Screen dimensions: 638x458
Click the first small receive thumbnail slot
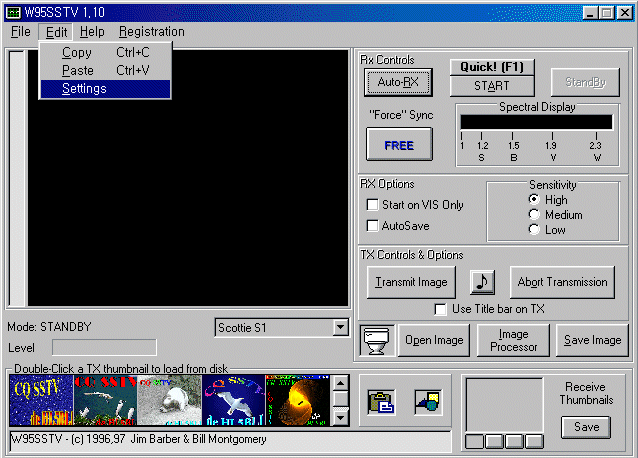click(474, 441)
